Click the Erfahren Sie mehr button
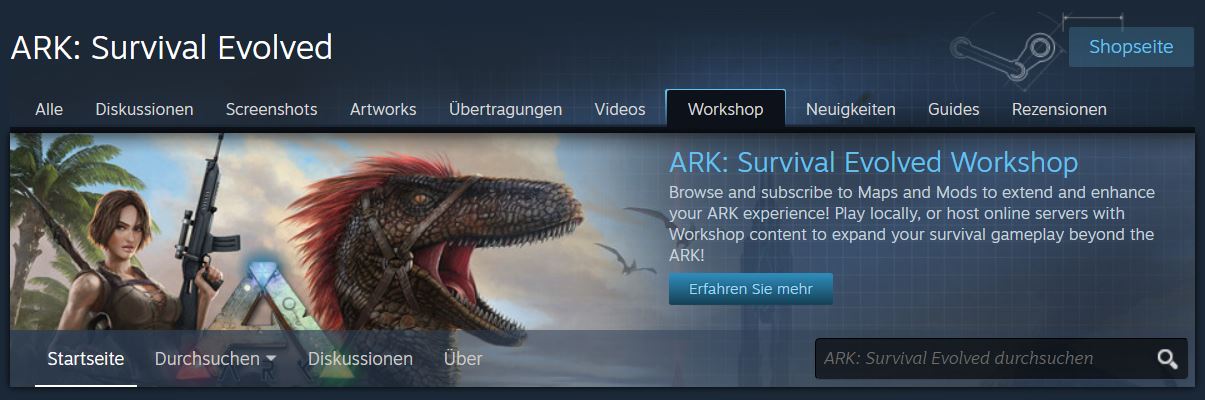The height and width of the screenshot is (400, 1205). [750, 289]
